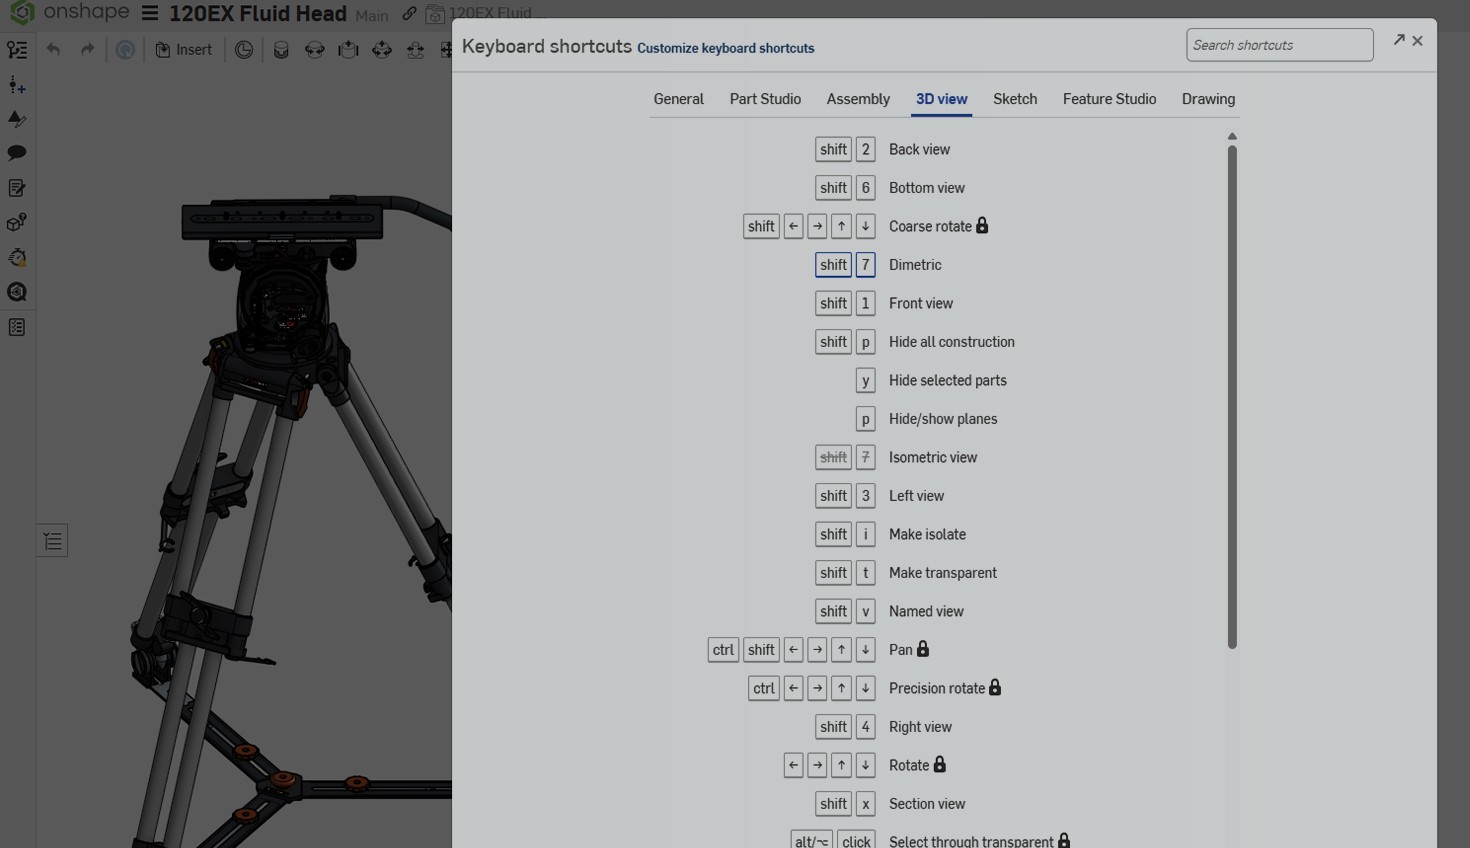Open the versions and history panel icon

(x=17, y=50)
